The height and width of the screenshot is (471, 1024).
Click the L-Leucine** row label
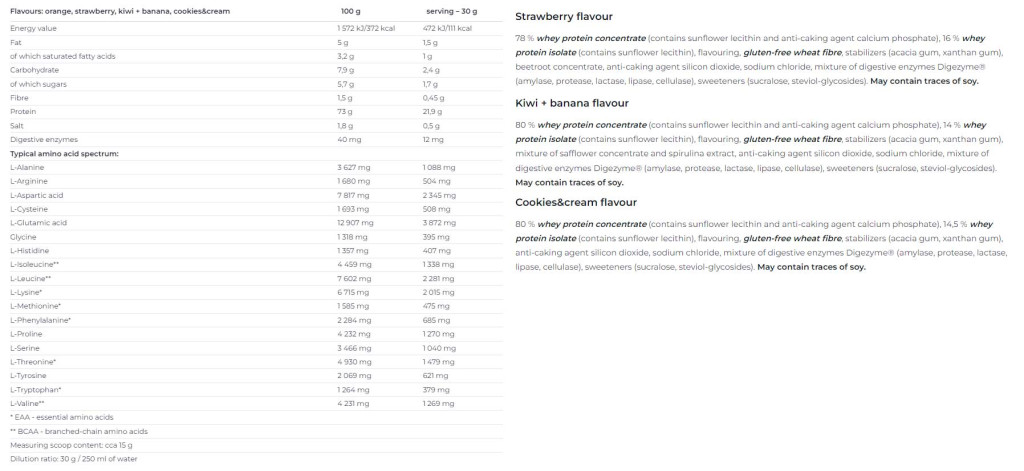31,277
